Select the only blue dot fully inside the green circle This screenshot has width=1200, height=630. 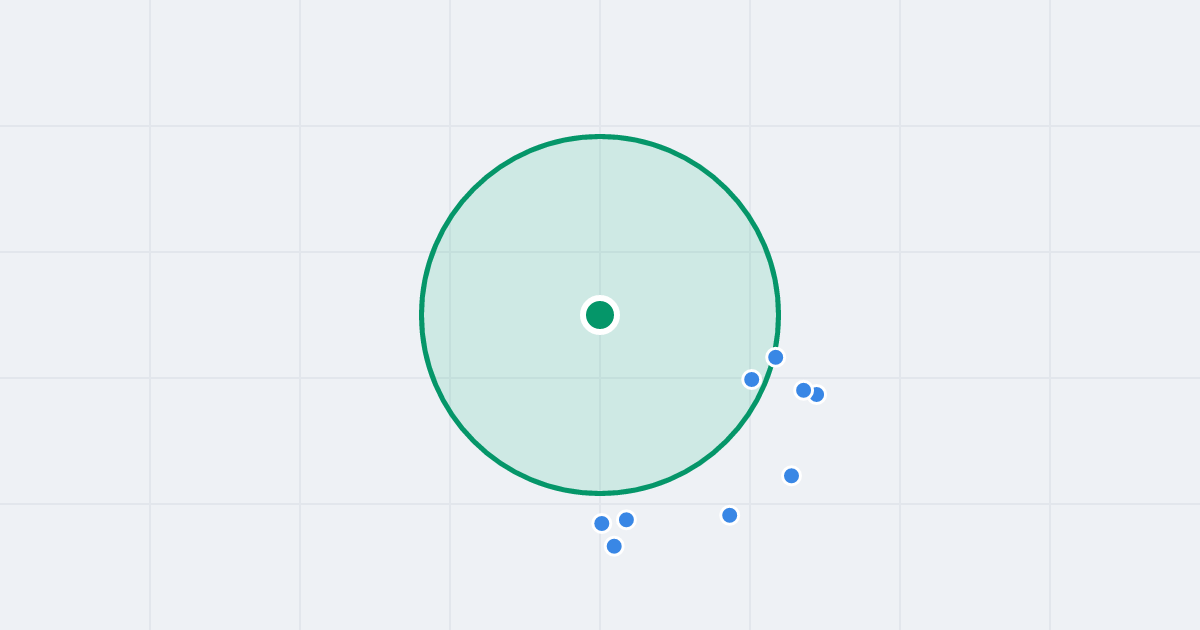(x=752, y=379)
